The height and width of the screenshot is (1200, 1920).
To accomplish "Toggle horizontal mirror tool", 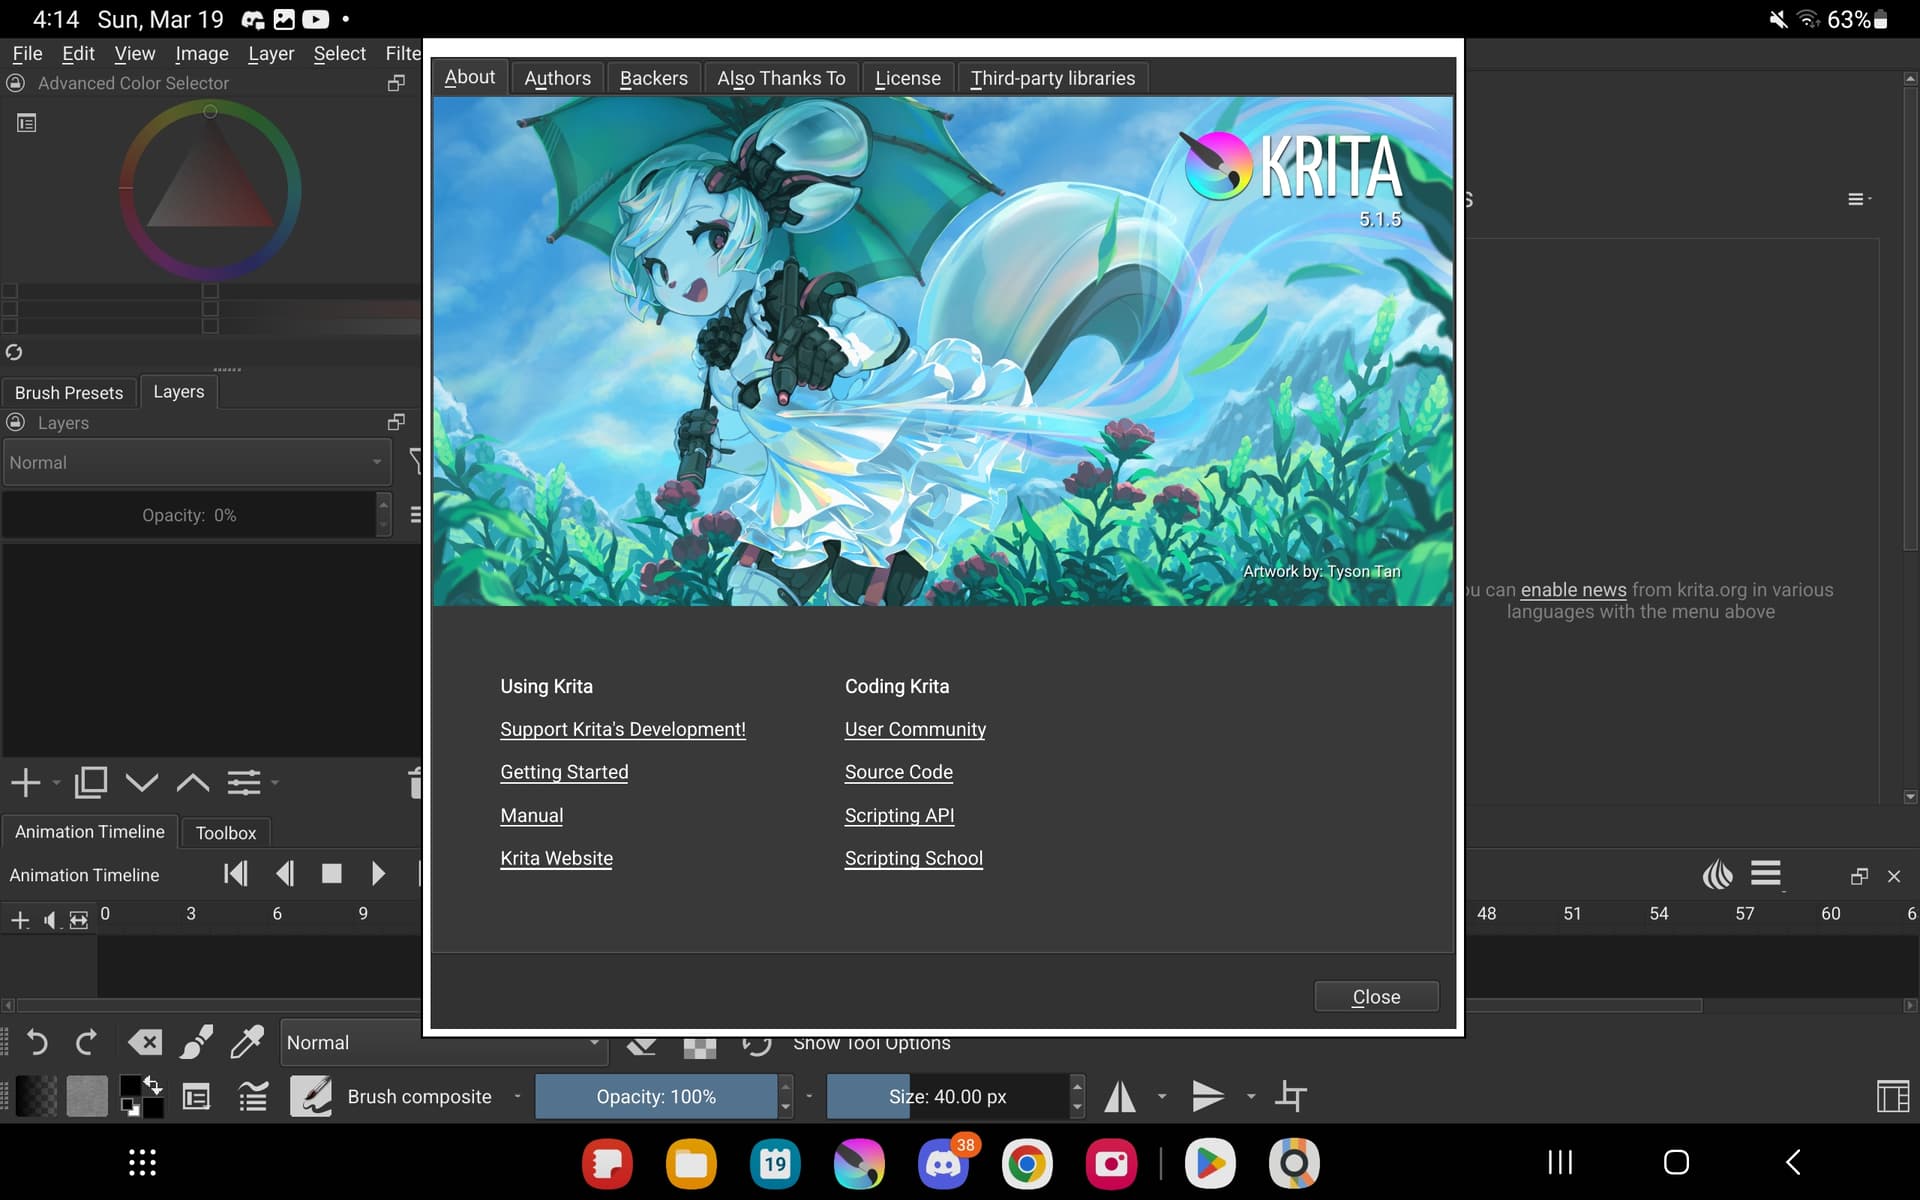I will (1120, 1097).
